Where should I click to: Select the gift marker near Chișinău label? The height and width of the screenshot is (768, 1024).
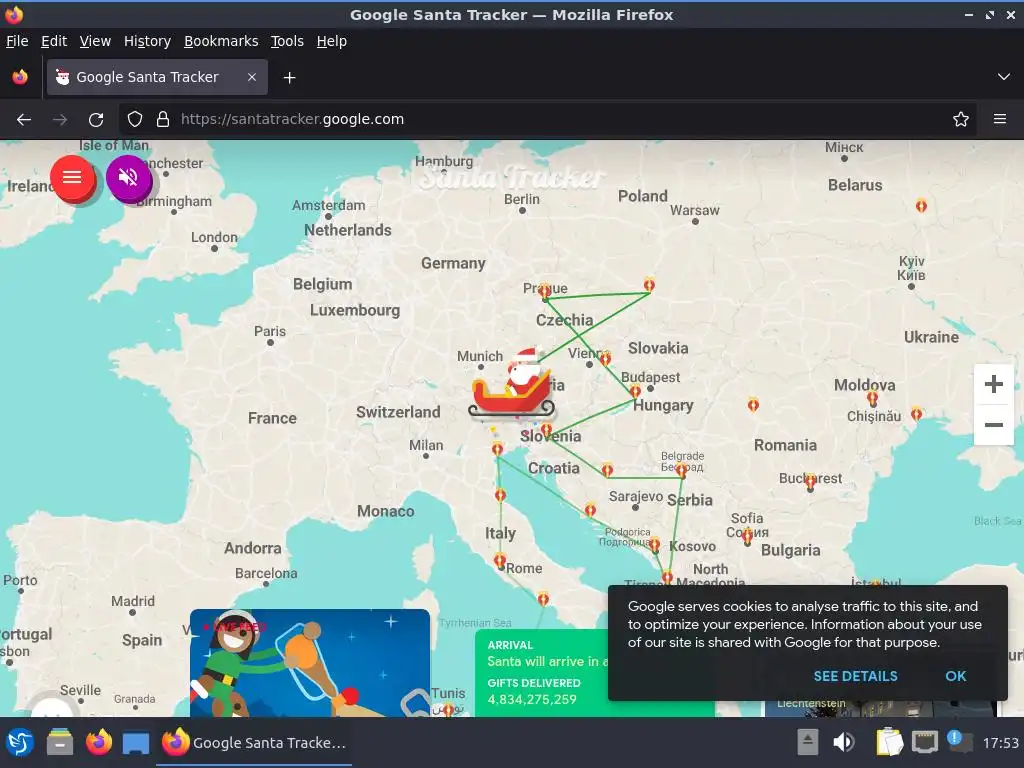coord(872,398)
